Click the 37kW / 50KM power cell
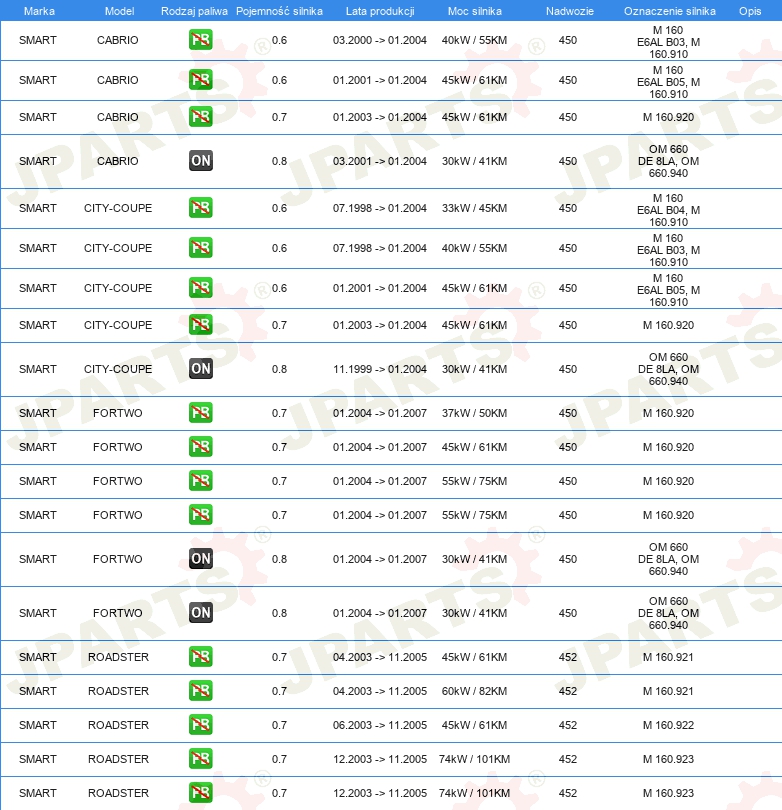This screenshot has width=782, height=810. 474,413
